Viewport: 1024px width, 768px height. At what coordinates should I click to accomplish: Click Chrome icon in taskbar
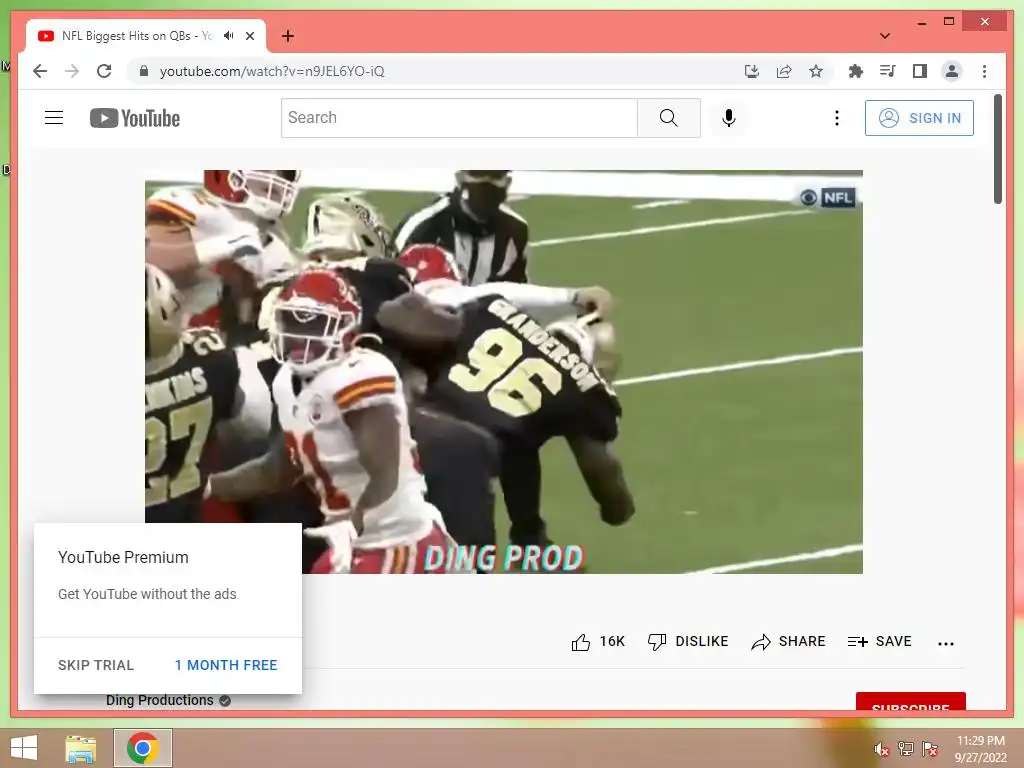(143, 748)
